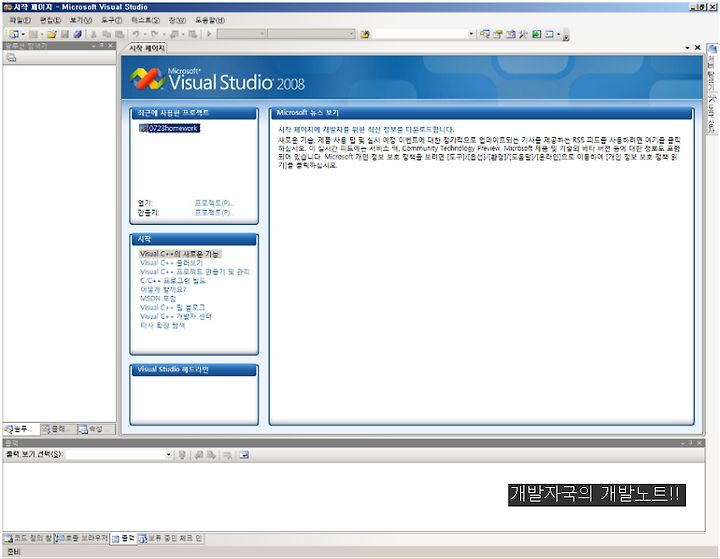The height and width of the screenshot is (559, 720).
Task: Click the Navigate Backward icon
Action: click(174, 34)
